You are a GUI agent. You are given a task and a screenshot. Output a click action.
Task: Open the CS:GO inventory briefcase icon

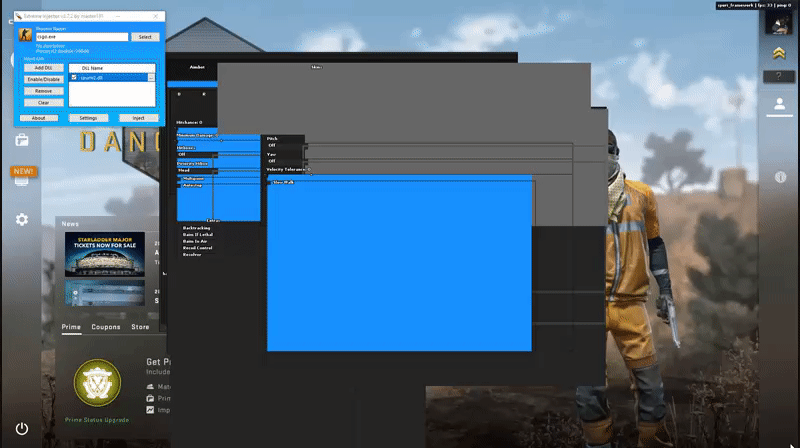tap(22, 140)
